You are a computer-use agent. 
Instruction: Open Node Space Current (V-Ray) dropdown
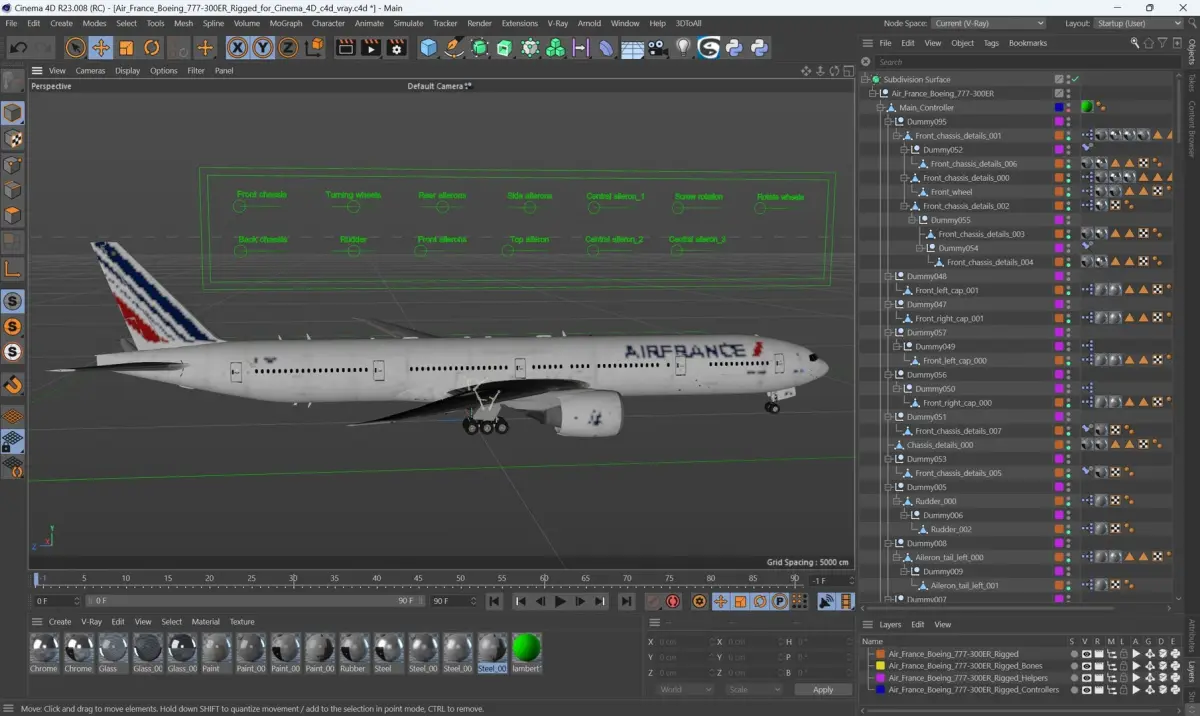point(988,23)
